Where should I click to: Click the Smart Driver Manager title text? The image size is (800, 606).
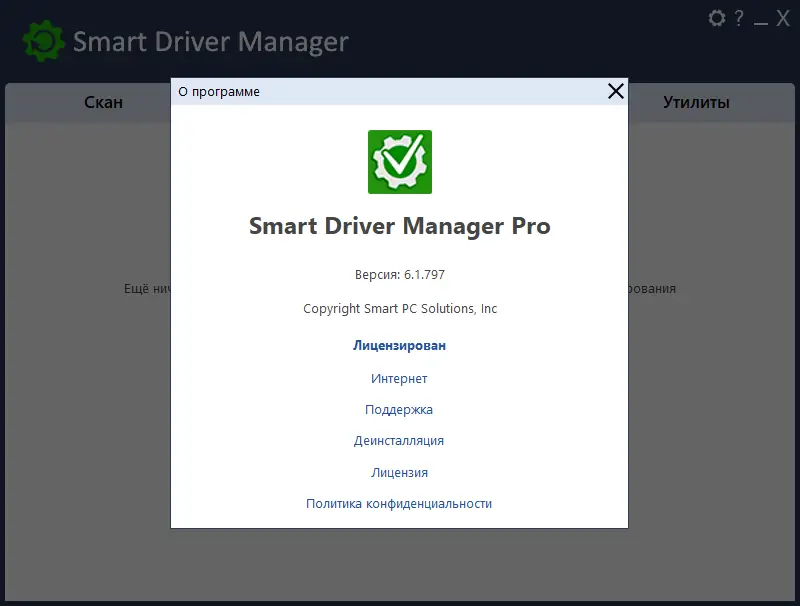212,41
